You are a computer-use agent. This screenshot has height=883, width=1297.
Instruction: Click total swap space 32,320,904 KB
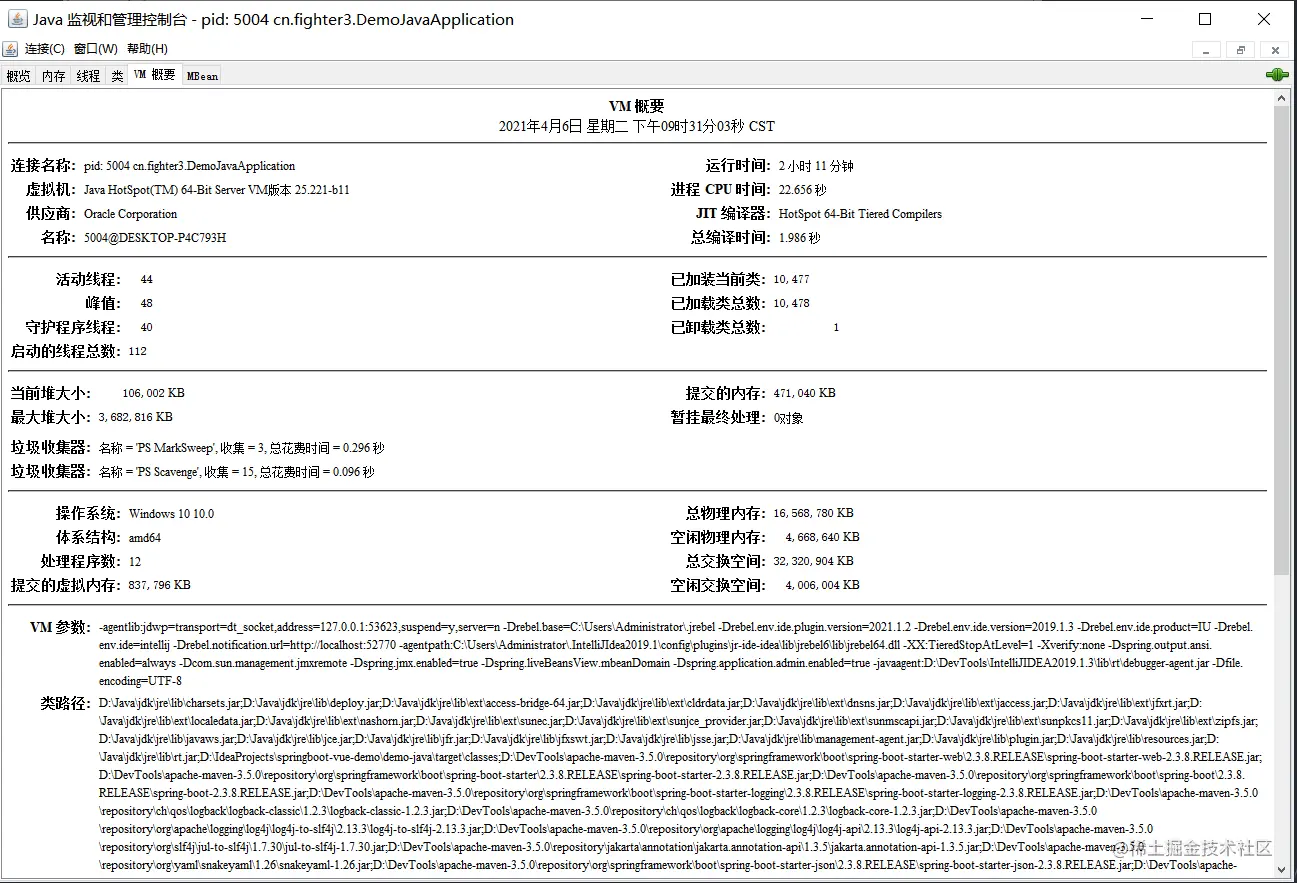(x=813, y=562)
